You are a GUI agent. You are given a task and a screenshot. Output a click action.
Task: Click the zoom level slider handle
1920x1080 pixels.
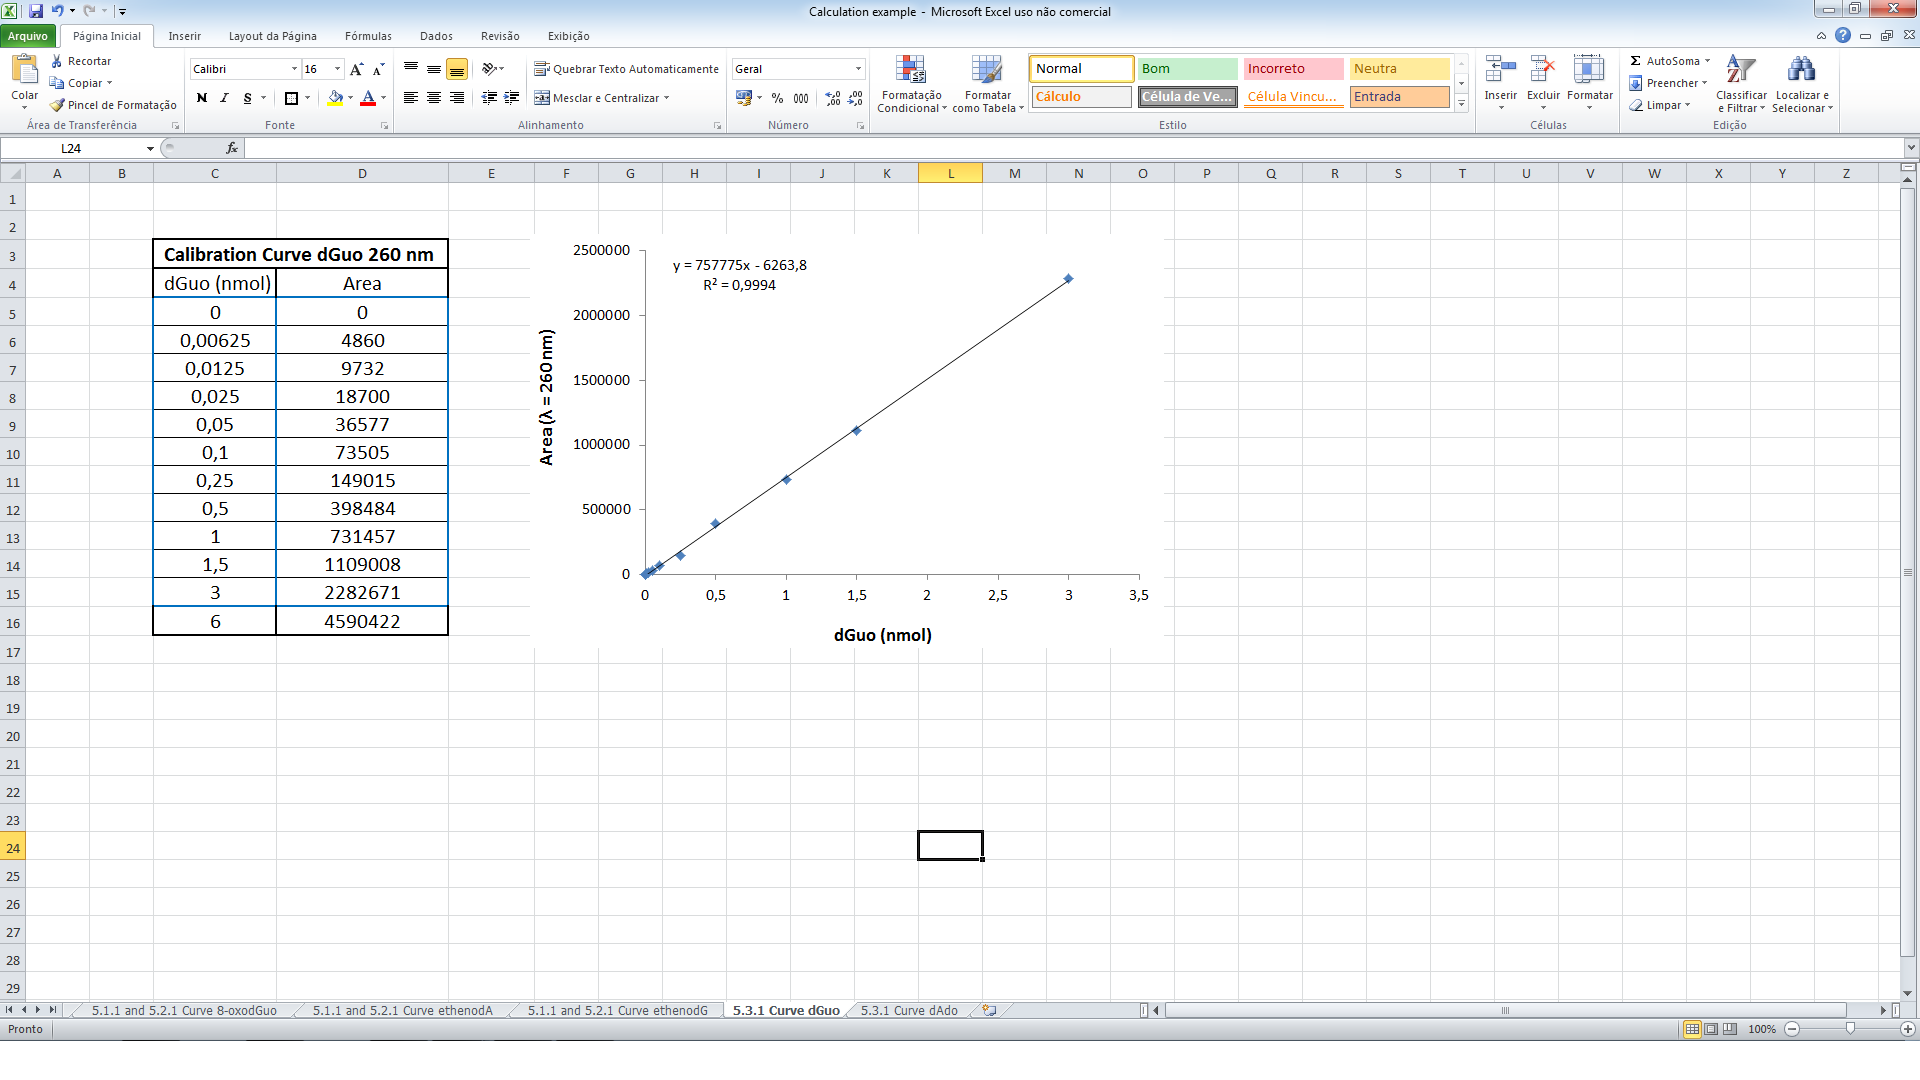[1850, 1029]
